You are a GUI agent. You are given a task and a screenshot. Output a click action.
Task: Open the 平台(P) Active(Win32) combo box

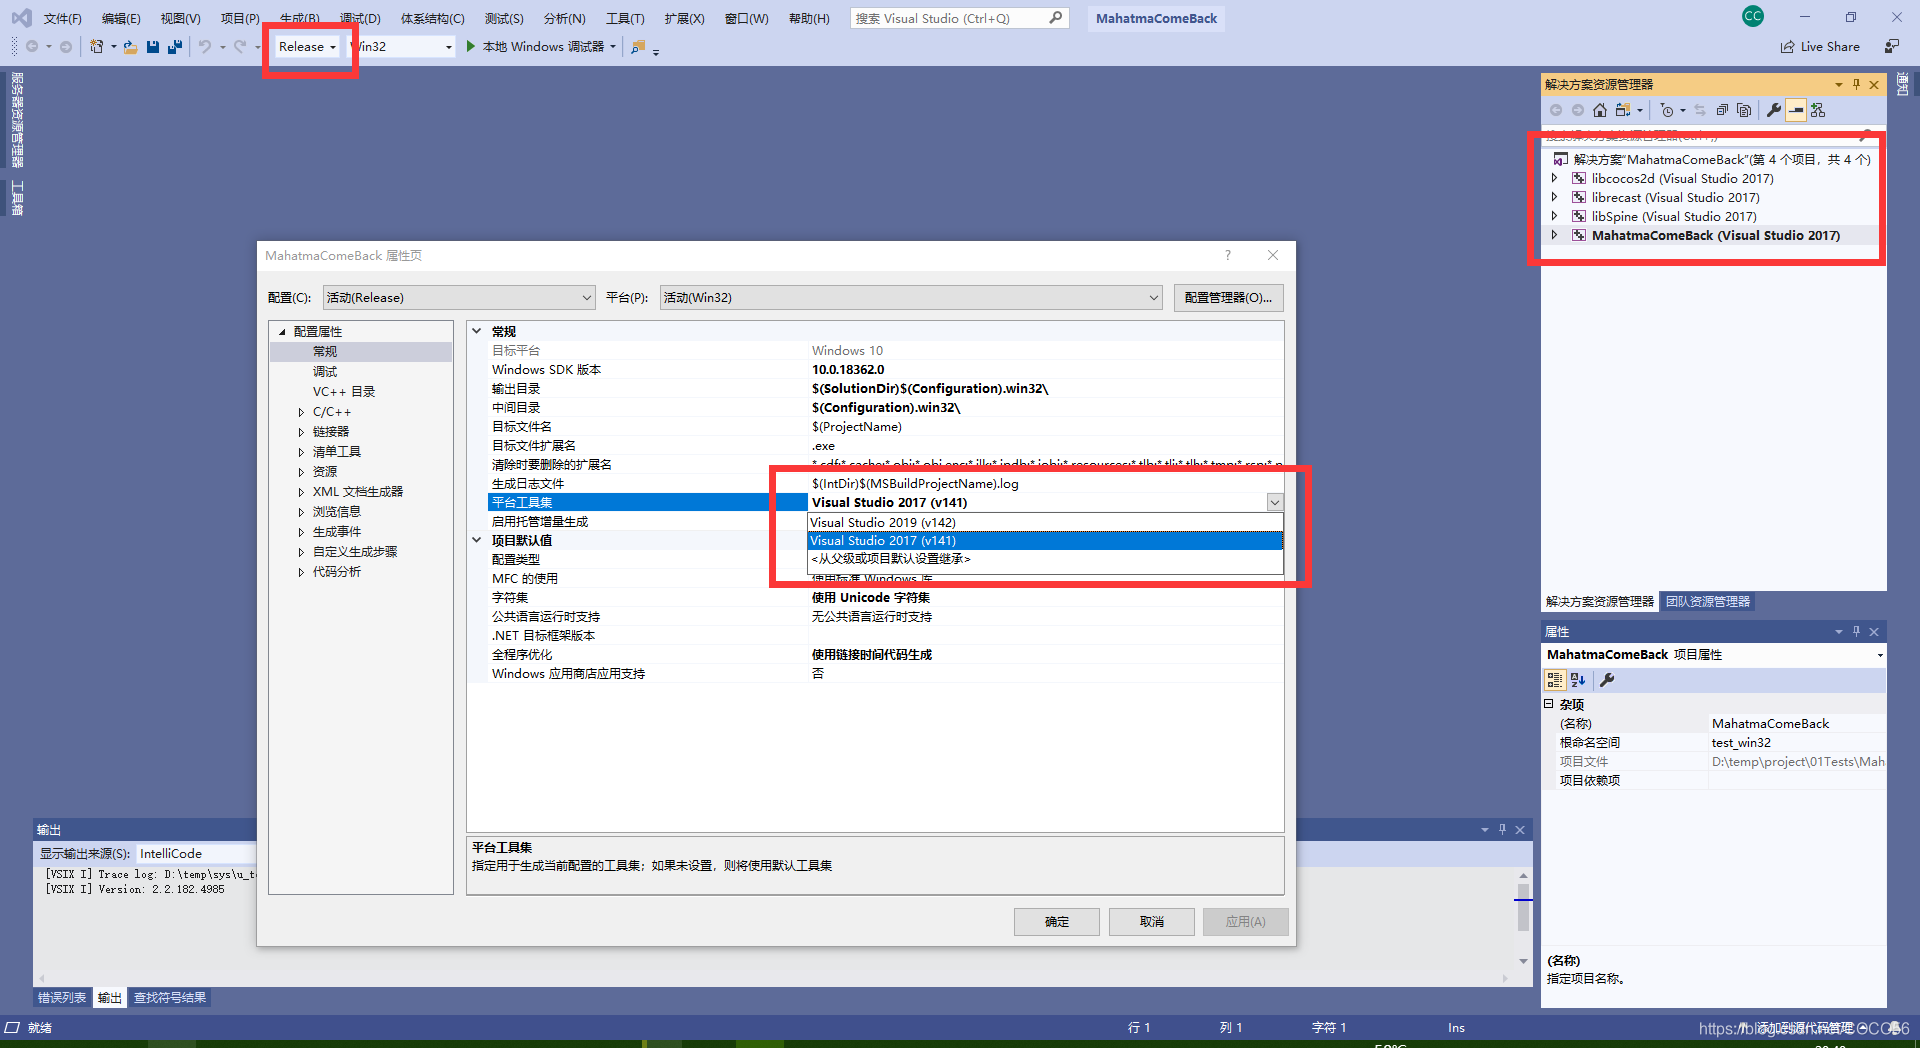coord(911,297)
